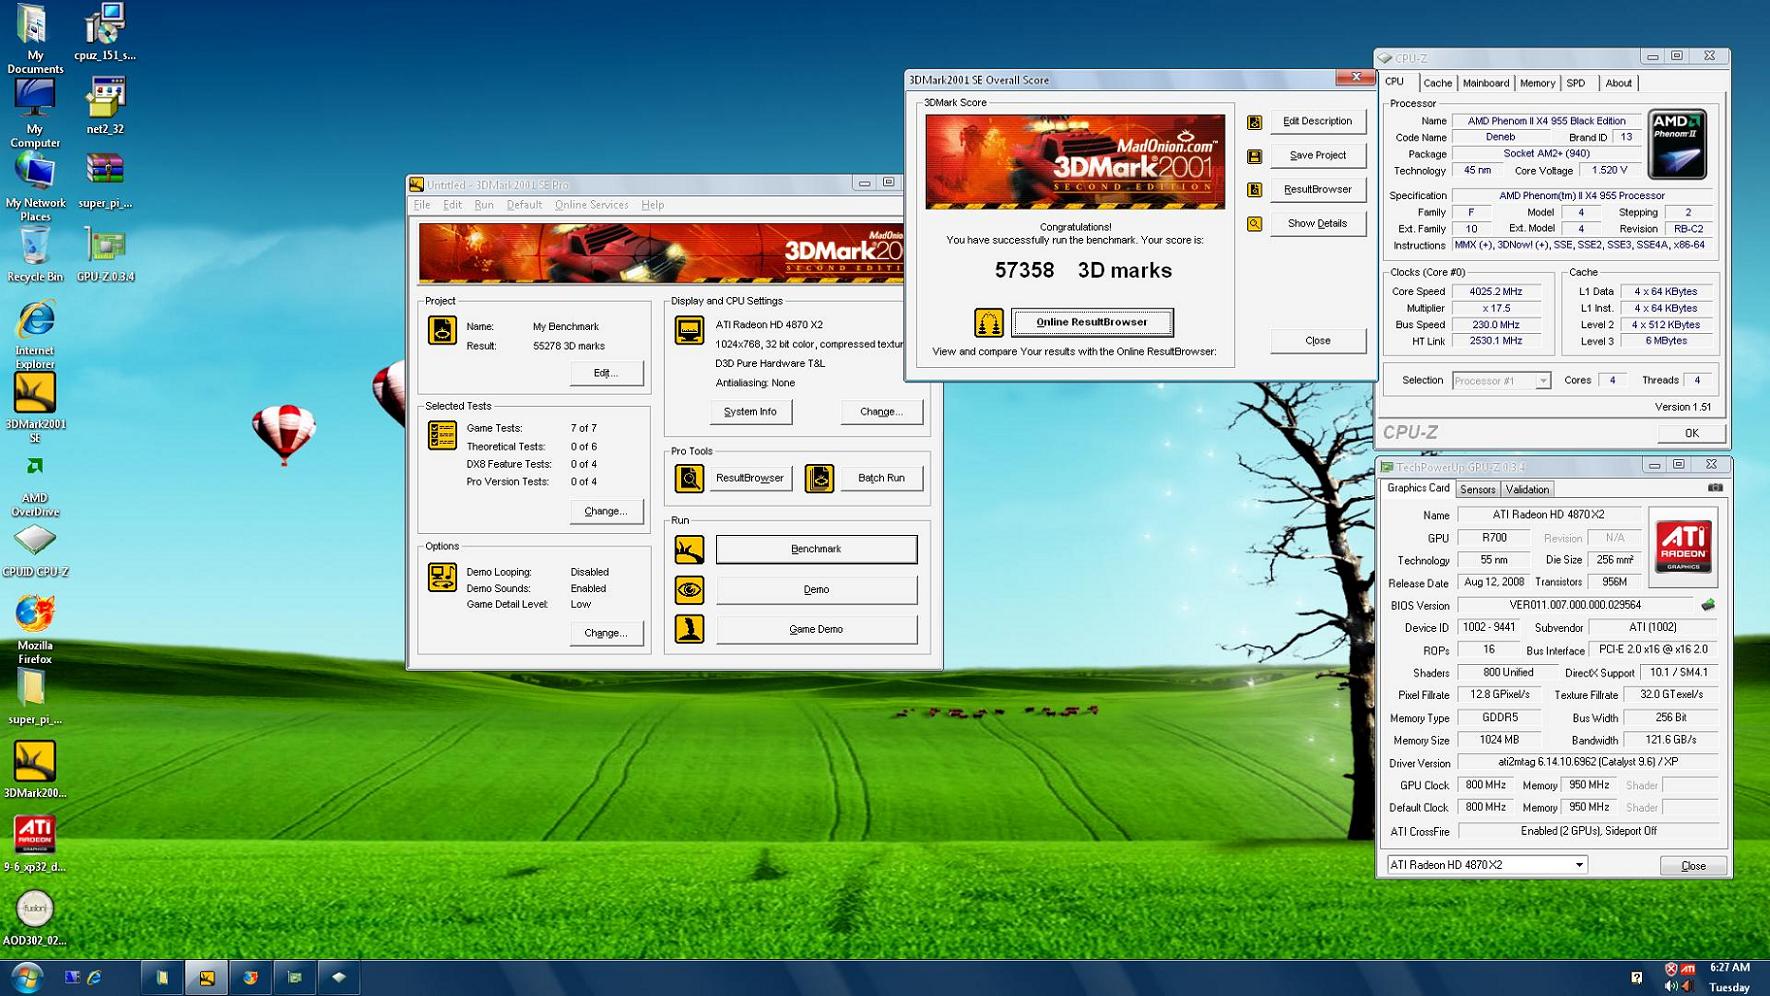The height and width of the screenshot is (996, 1770).
Task: Select the My Network Places desktop icon
Action: coord(34,186)
